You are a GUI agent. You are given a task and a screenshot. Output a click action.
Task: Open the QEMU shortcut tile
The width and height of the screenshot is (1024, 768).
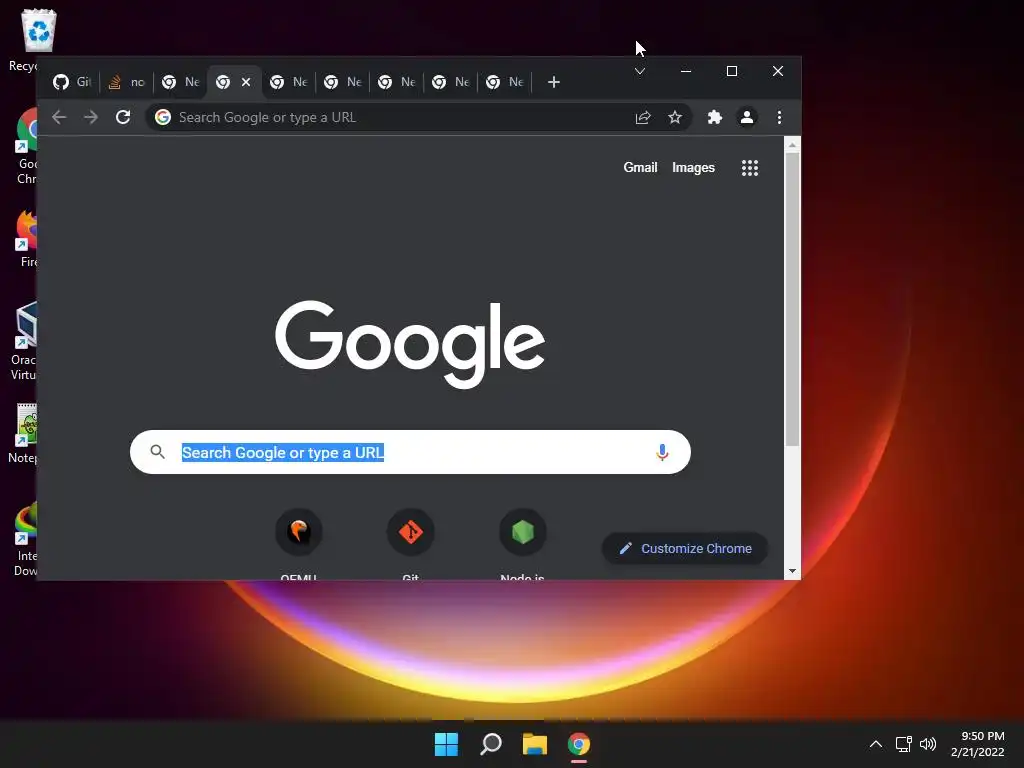click(298, 545)
